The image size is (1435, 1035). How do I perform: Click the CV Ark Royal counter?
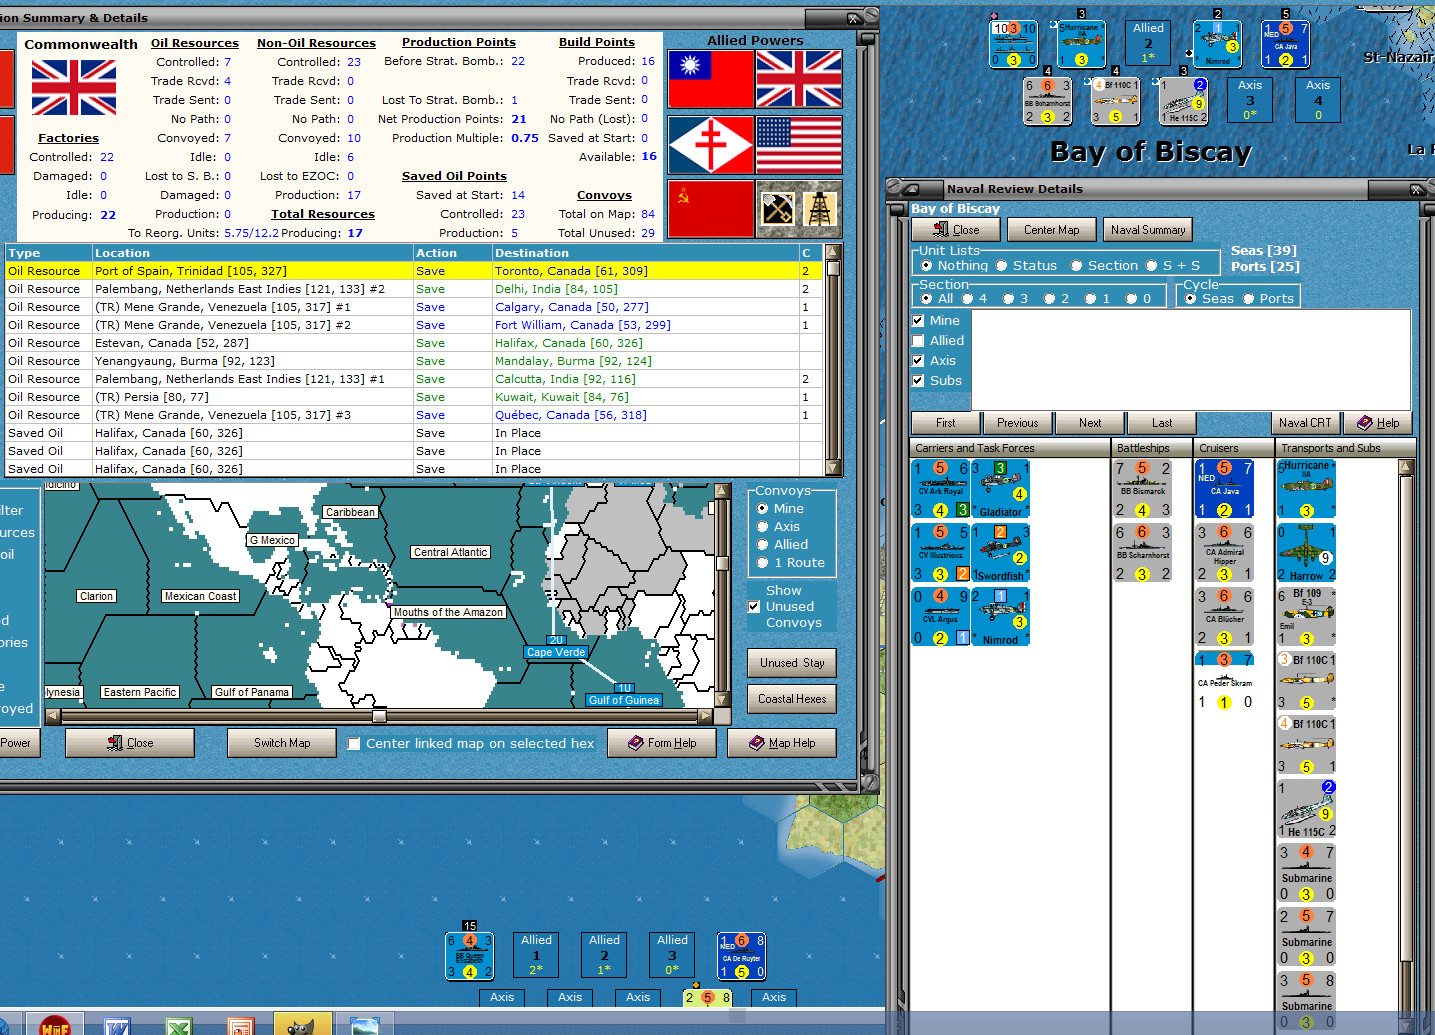(x=941, y=489)
